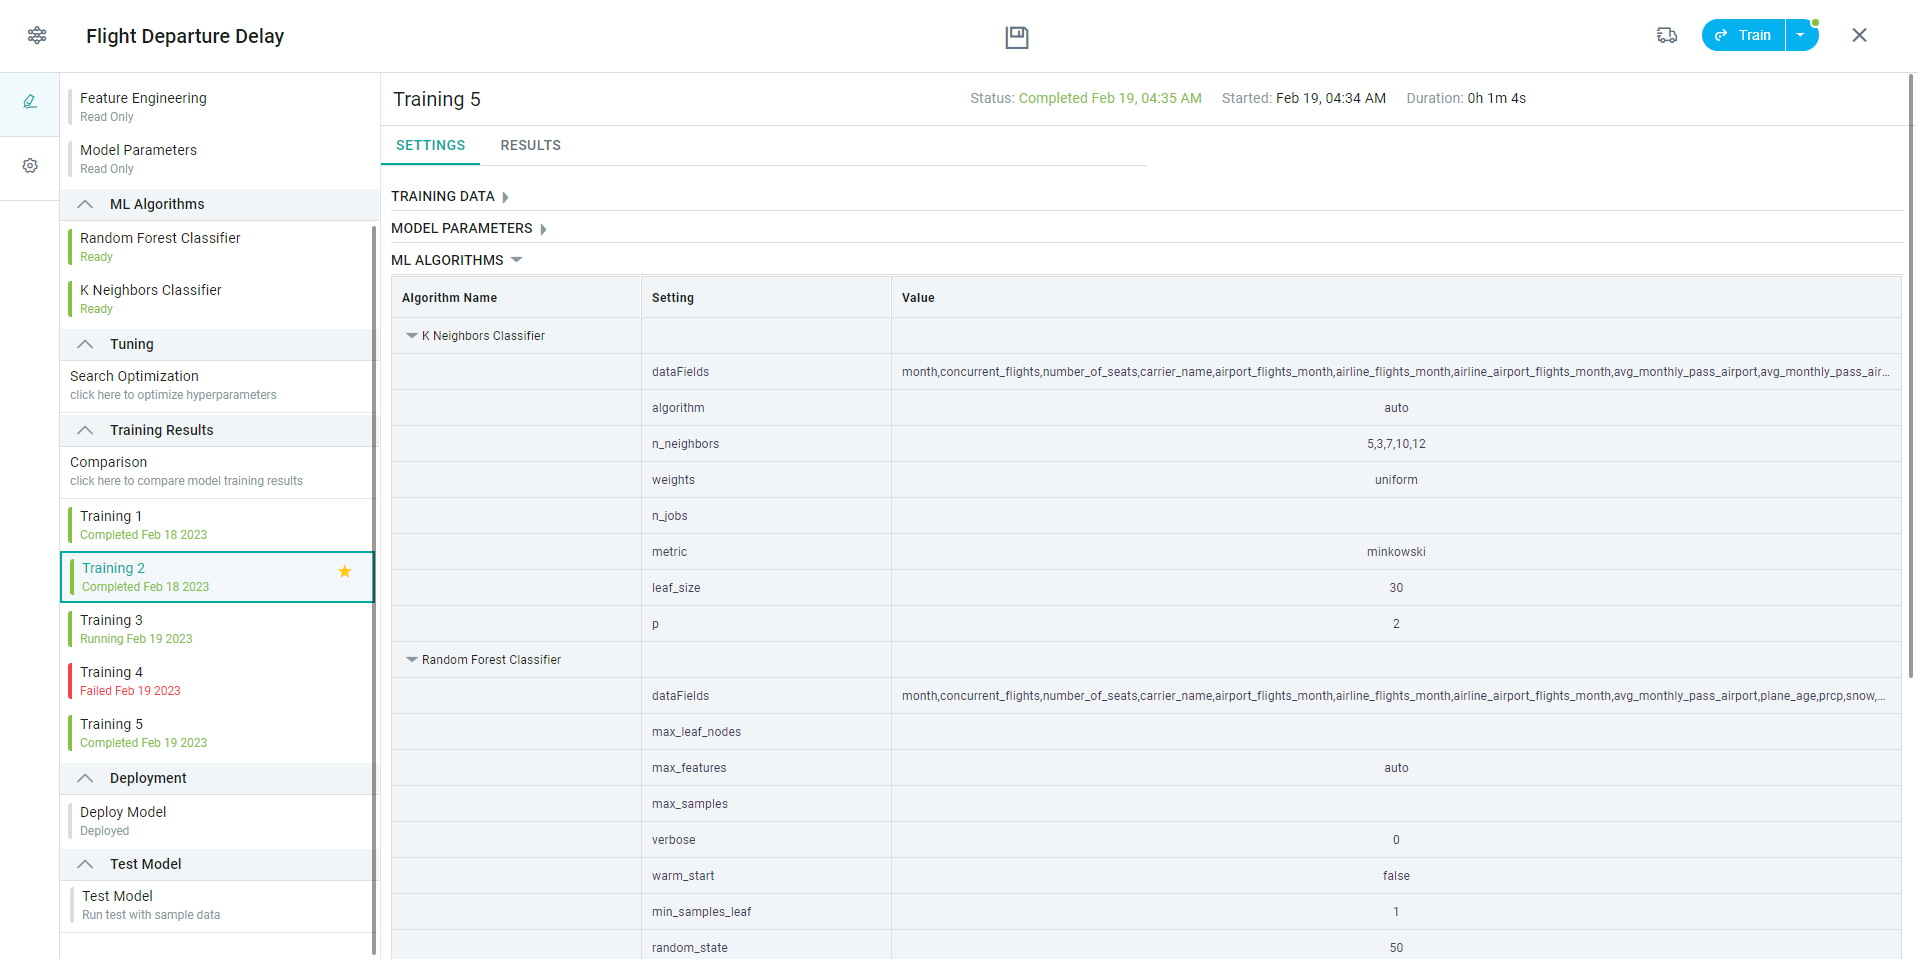Collapse the Random Forest Classifier table row
Screen dimensions: 1920x961
411,660
